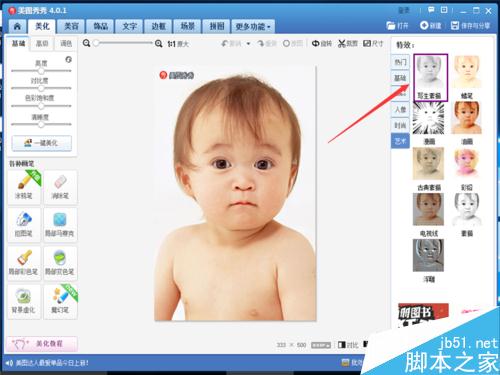This screenshot has height=375, width=500.
Task: Apply the 油画 oil painting effect
Action: [467, 123]
